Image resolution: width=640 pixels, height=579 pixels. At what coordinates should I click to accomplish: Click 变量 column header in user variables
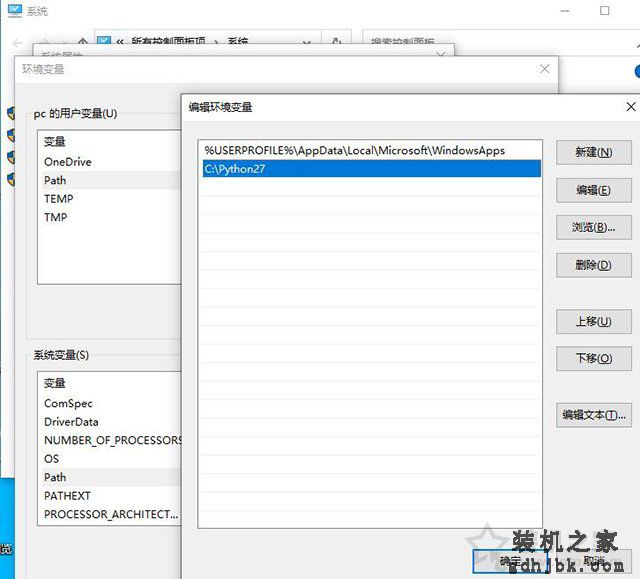(55, 142)
